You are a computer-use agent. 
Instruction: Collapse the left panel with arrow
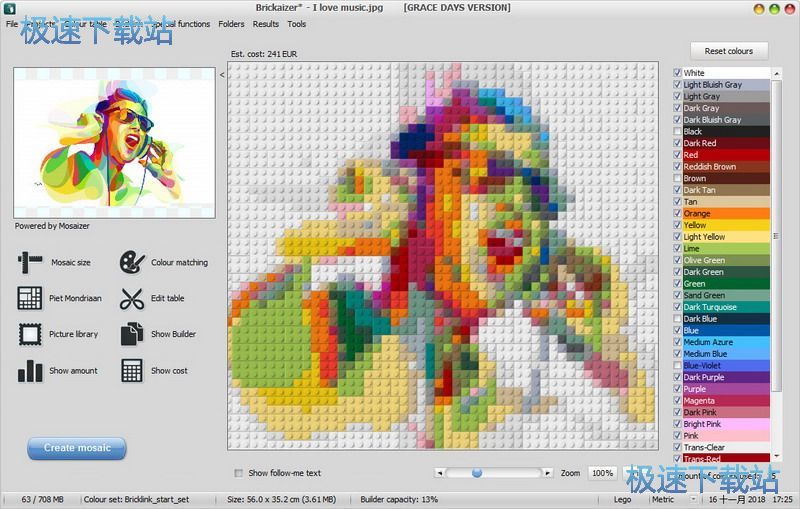[x=222, y=73]
